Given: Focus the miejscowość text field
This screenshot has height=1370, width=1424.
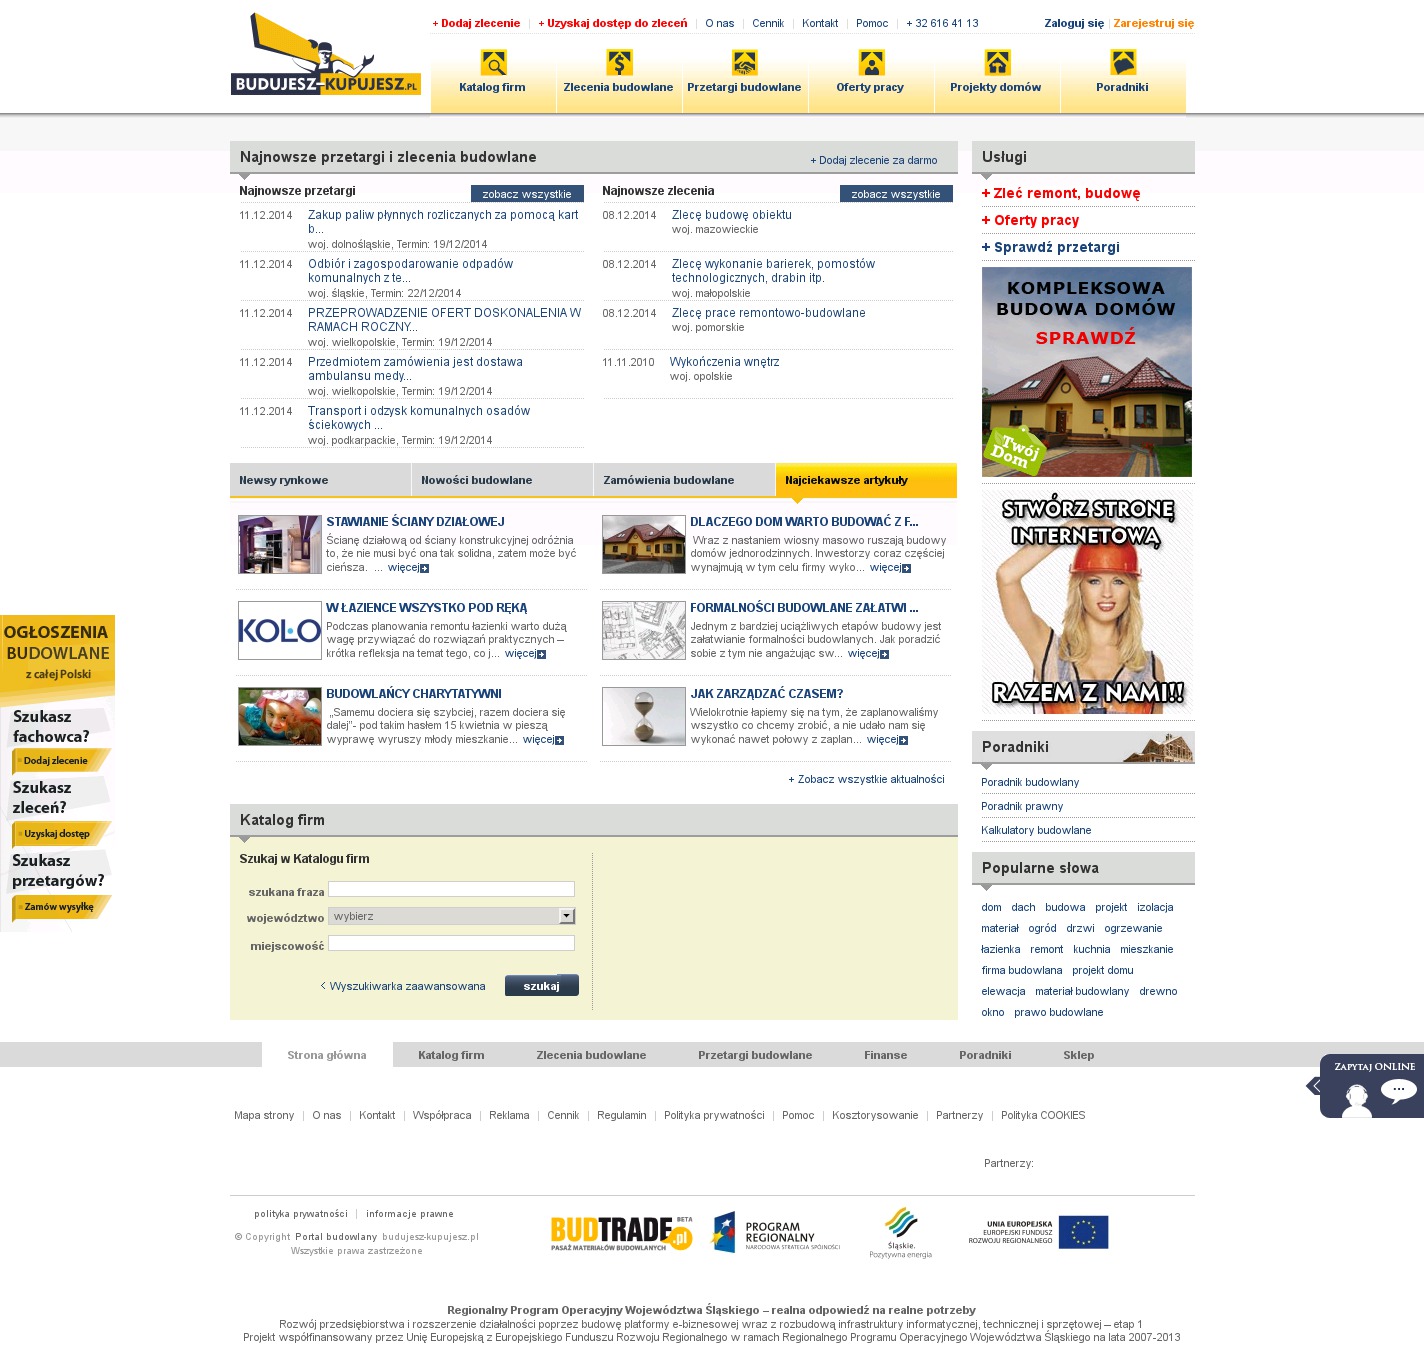Looking at the screenshot, I should tap(451, 943).
